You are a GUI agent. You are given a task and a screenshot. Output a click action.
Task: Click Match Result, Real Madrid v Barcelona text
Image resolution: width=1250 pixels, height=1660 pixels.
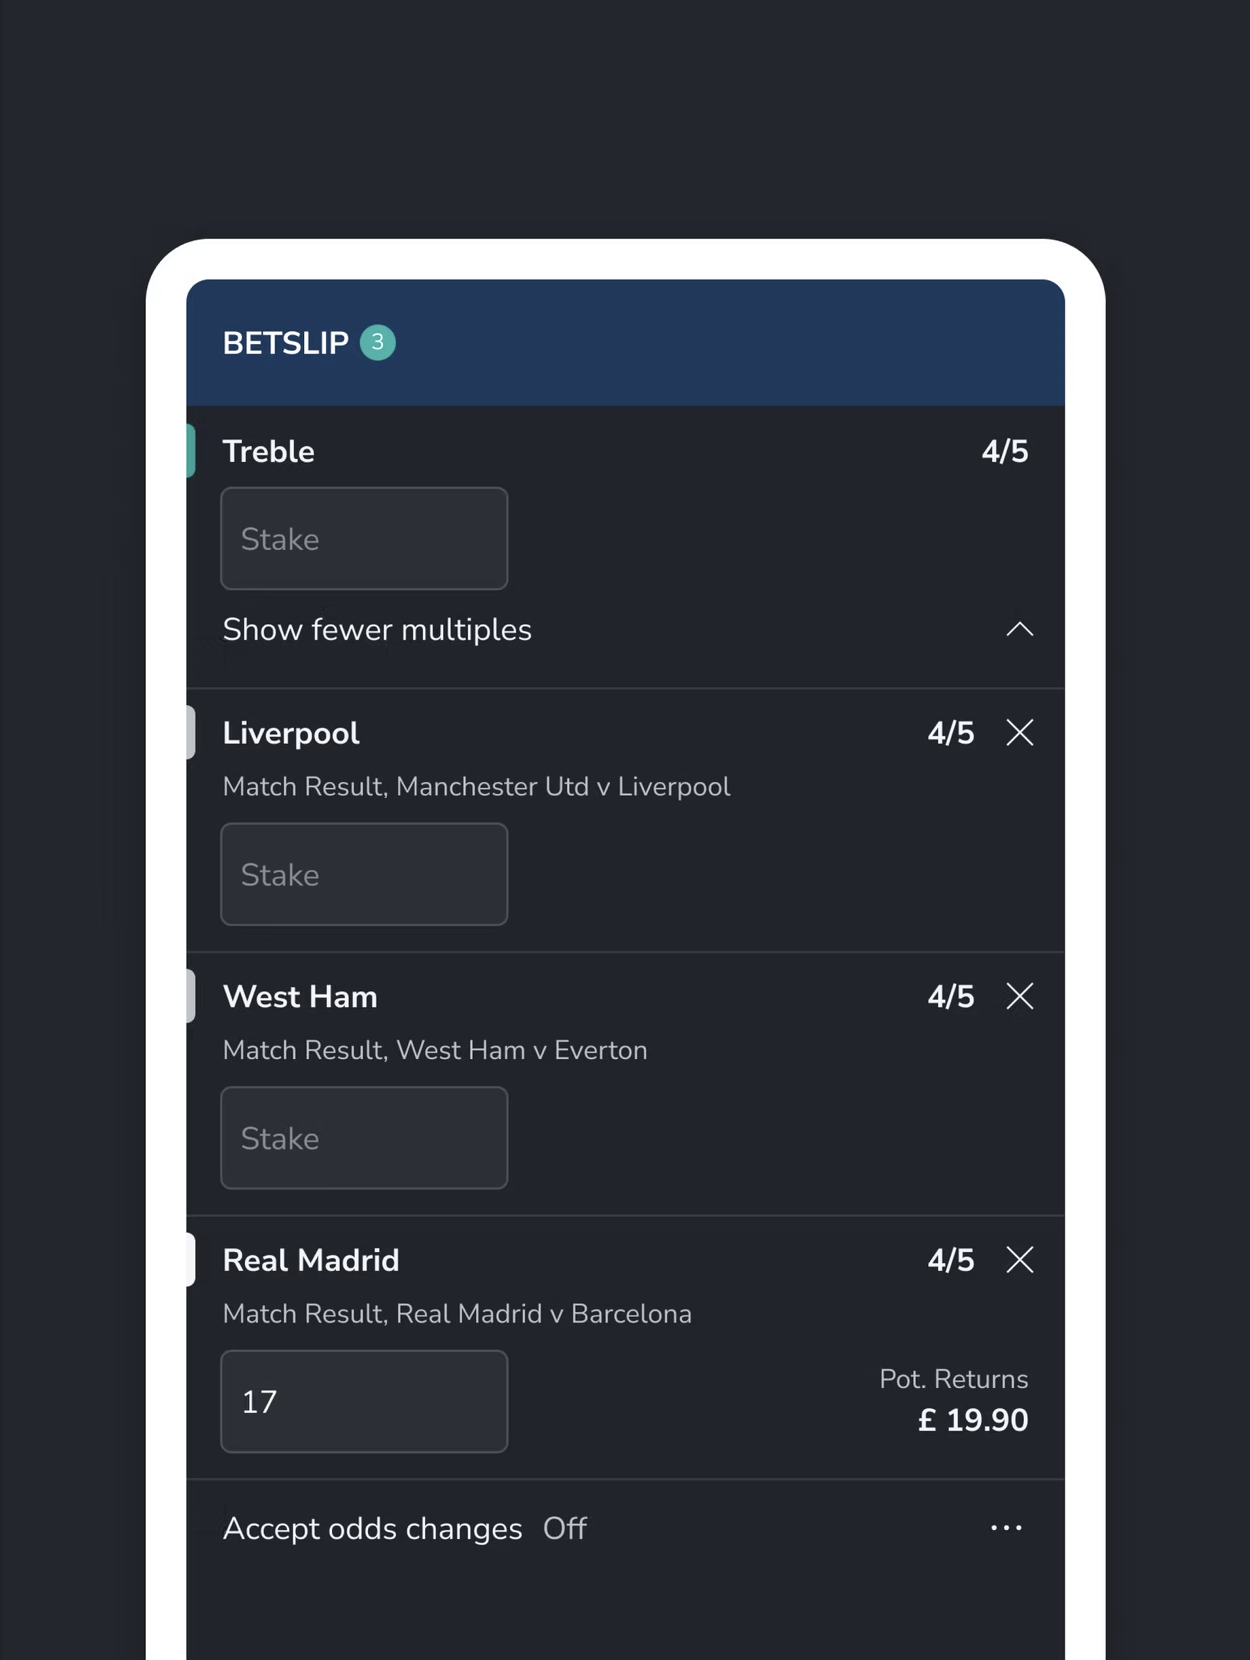457,1314
